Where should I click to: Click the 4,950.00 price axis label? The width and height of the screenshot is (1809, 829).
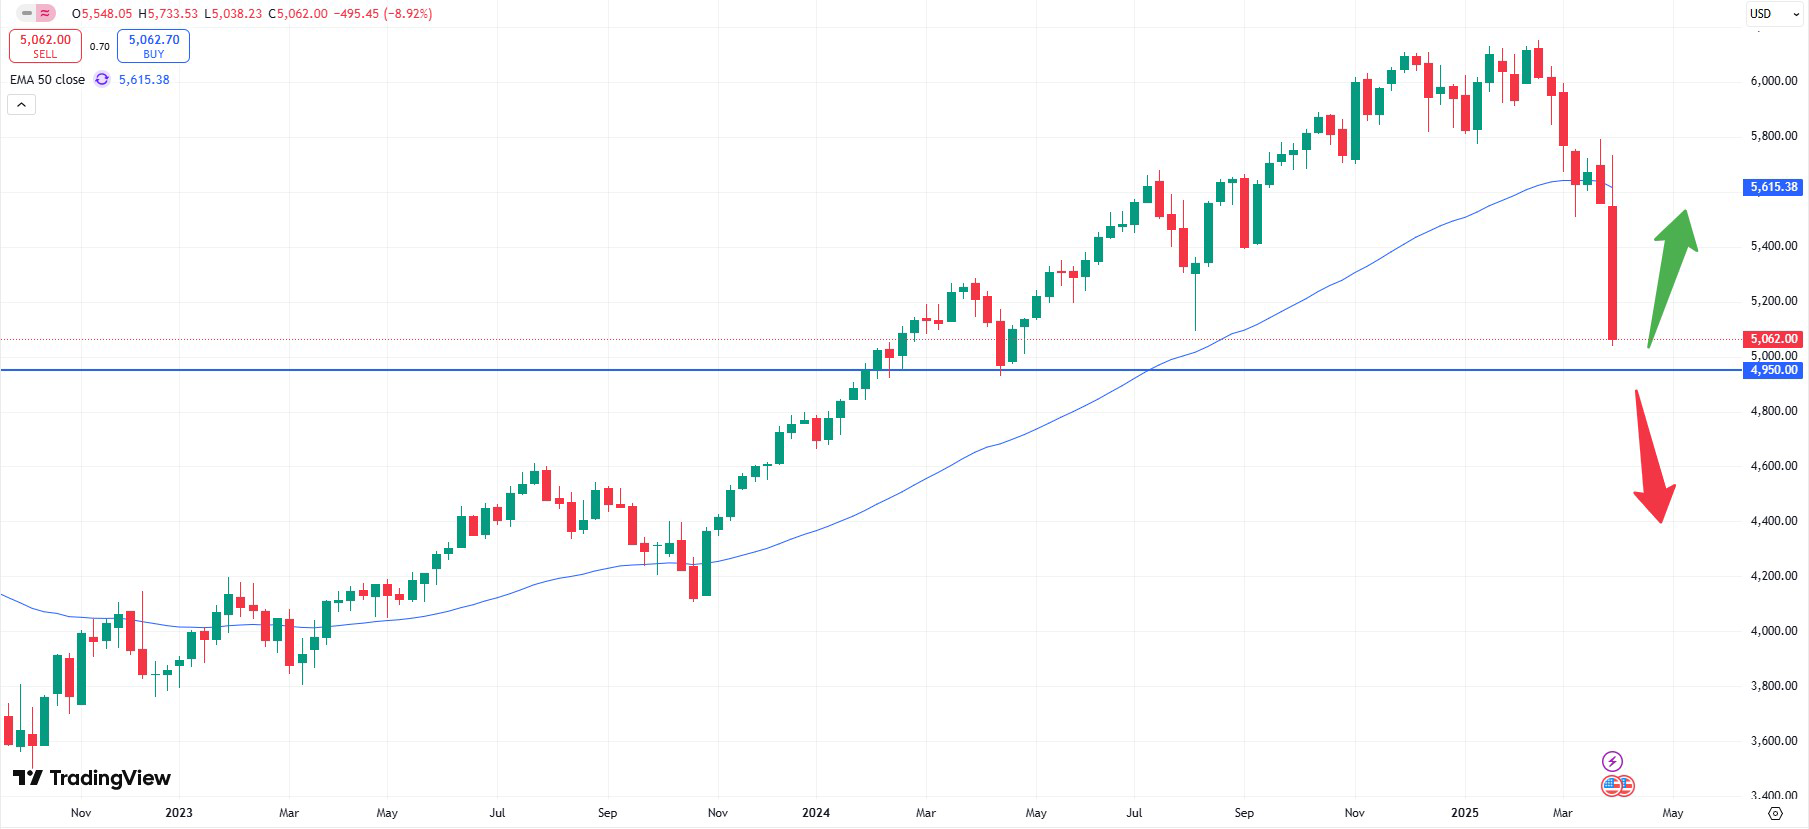coord(1773,370)
